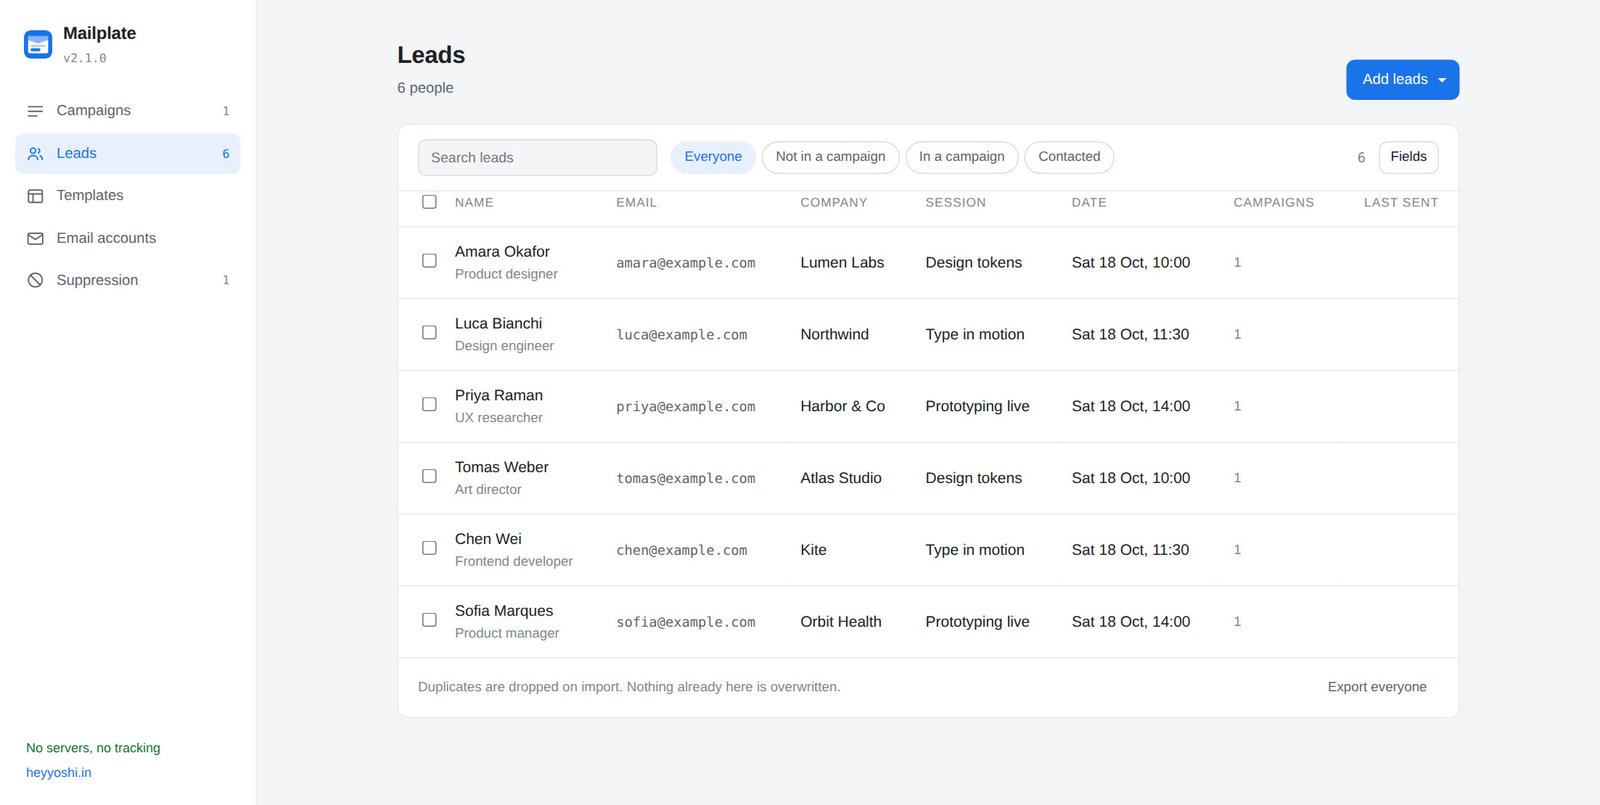Click the Templates layout icon in sidebar
Screen dimensions: 1600x805
[x=35, y=196]
